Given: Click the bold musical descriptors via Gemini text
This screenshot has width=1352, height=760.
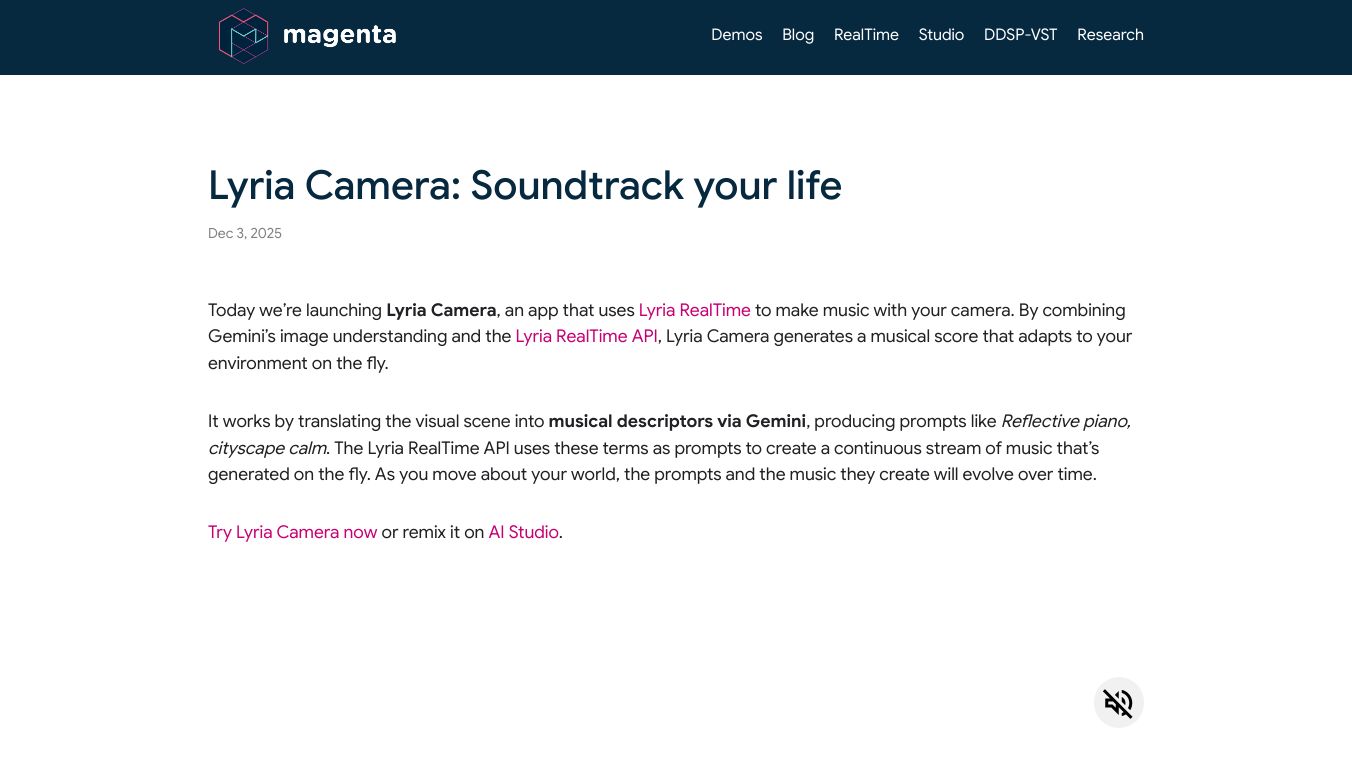Looking at the screenshot, I should tap(677, 421).
